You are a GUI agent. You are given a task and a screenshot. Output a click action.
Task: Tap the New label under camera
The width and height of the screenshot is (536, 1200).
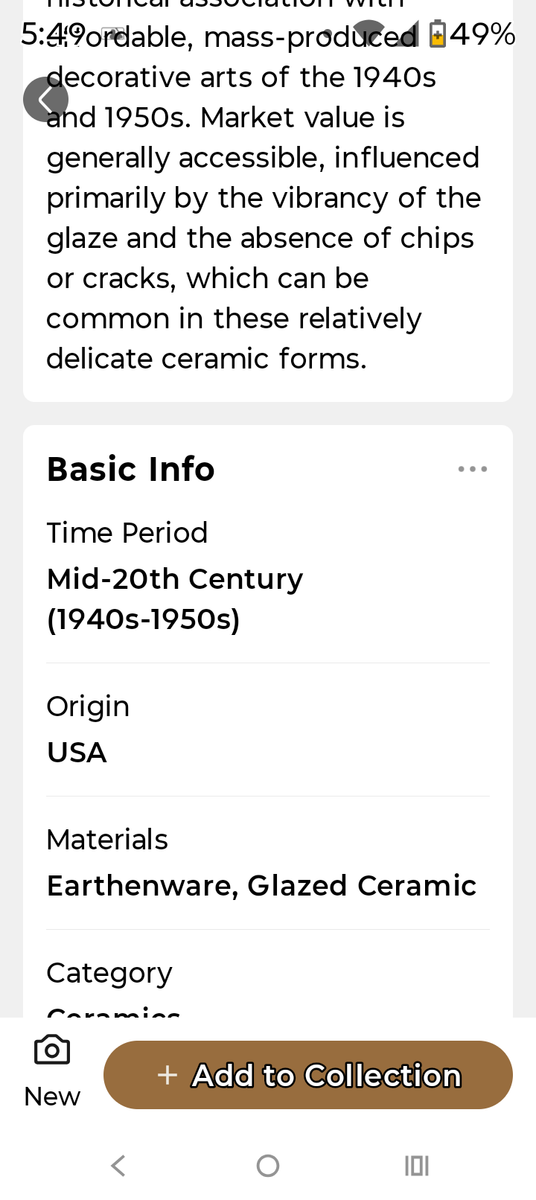52,1096
